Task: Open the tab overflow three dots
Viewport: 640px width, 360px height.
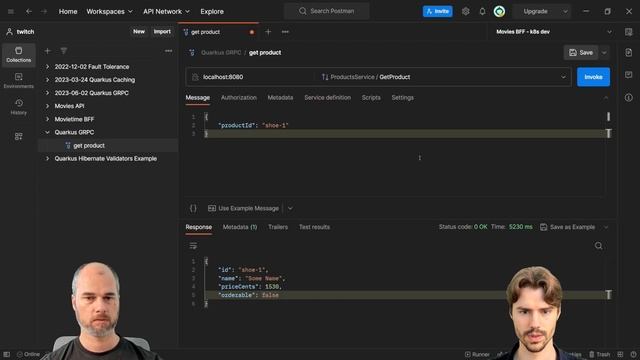Action: (x=285, y=32)
